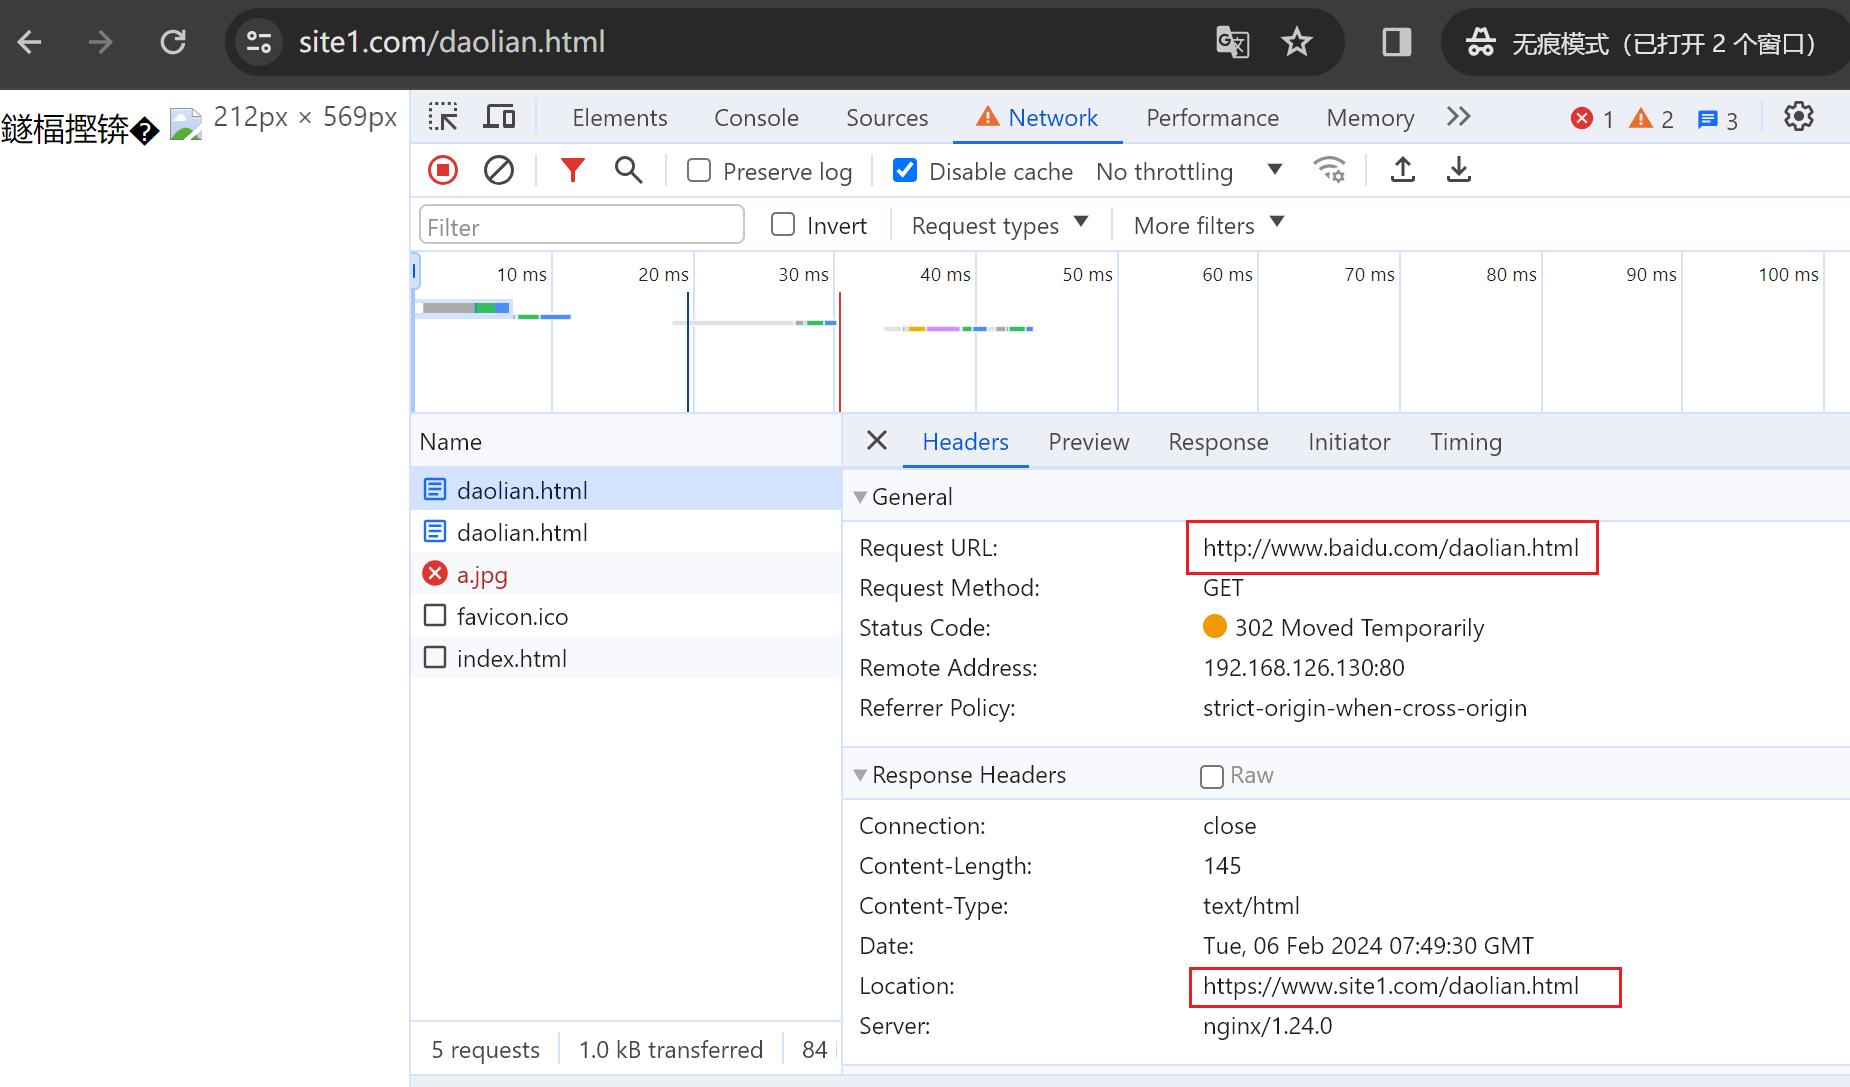Switch to Console tab
This screenshot has height=1087, width=1850.
pyautogui.click(x=756, y=118)
